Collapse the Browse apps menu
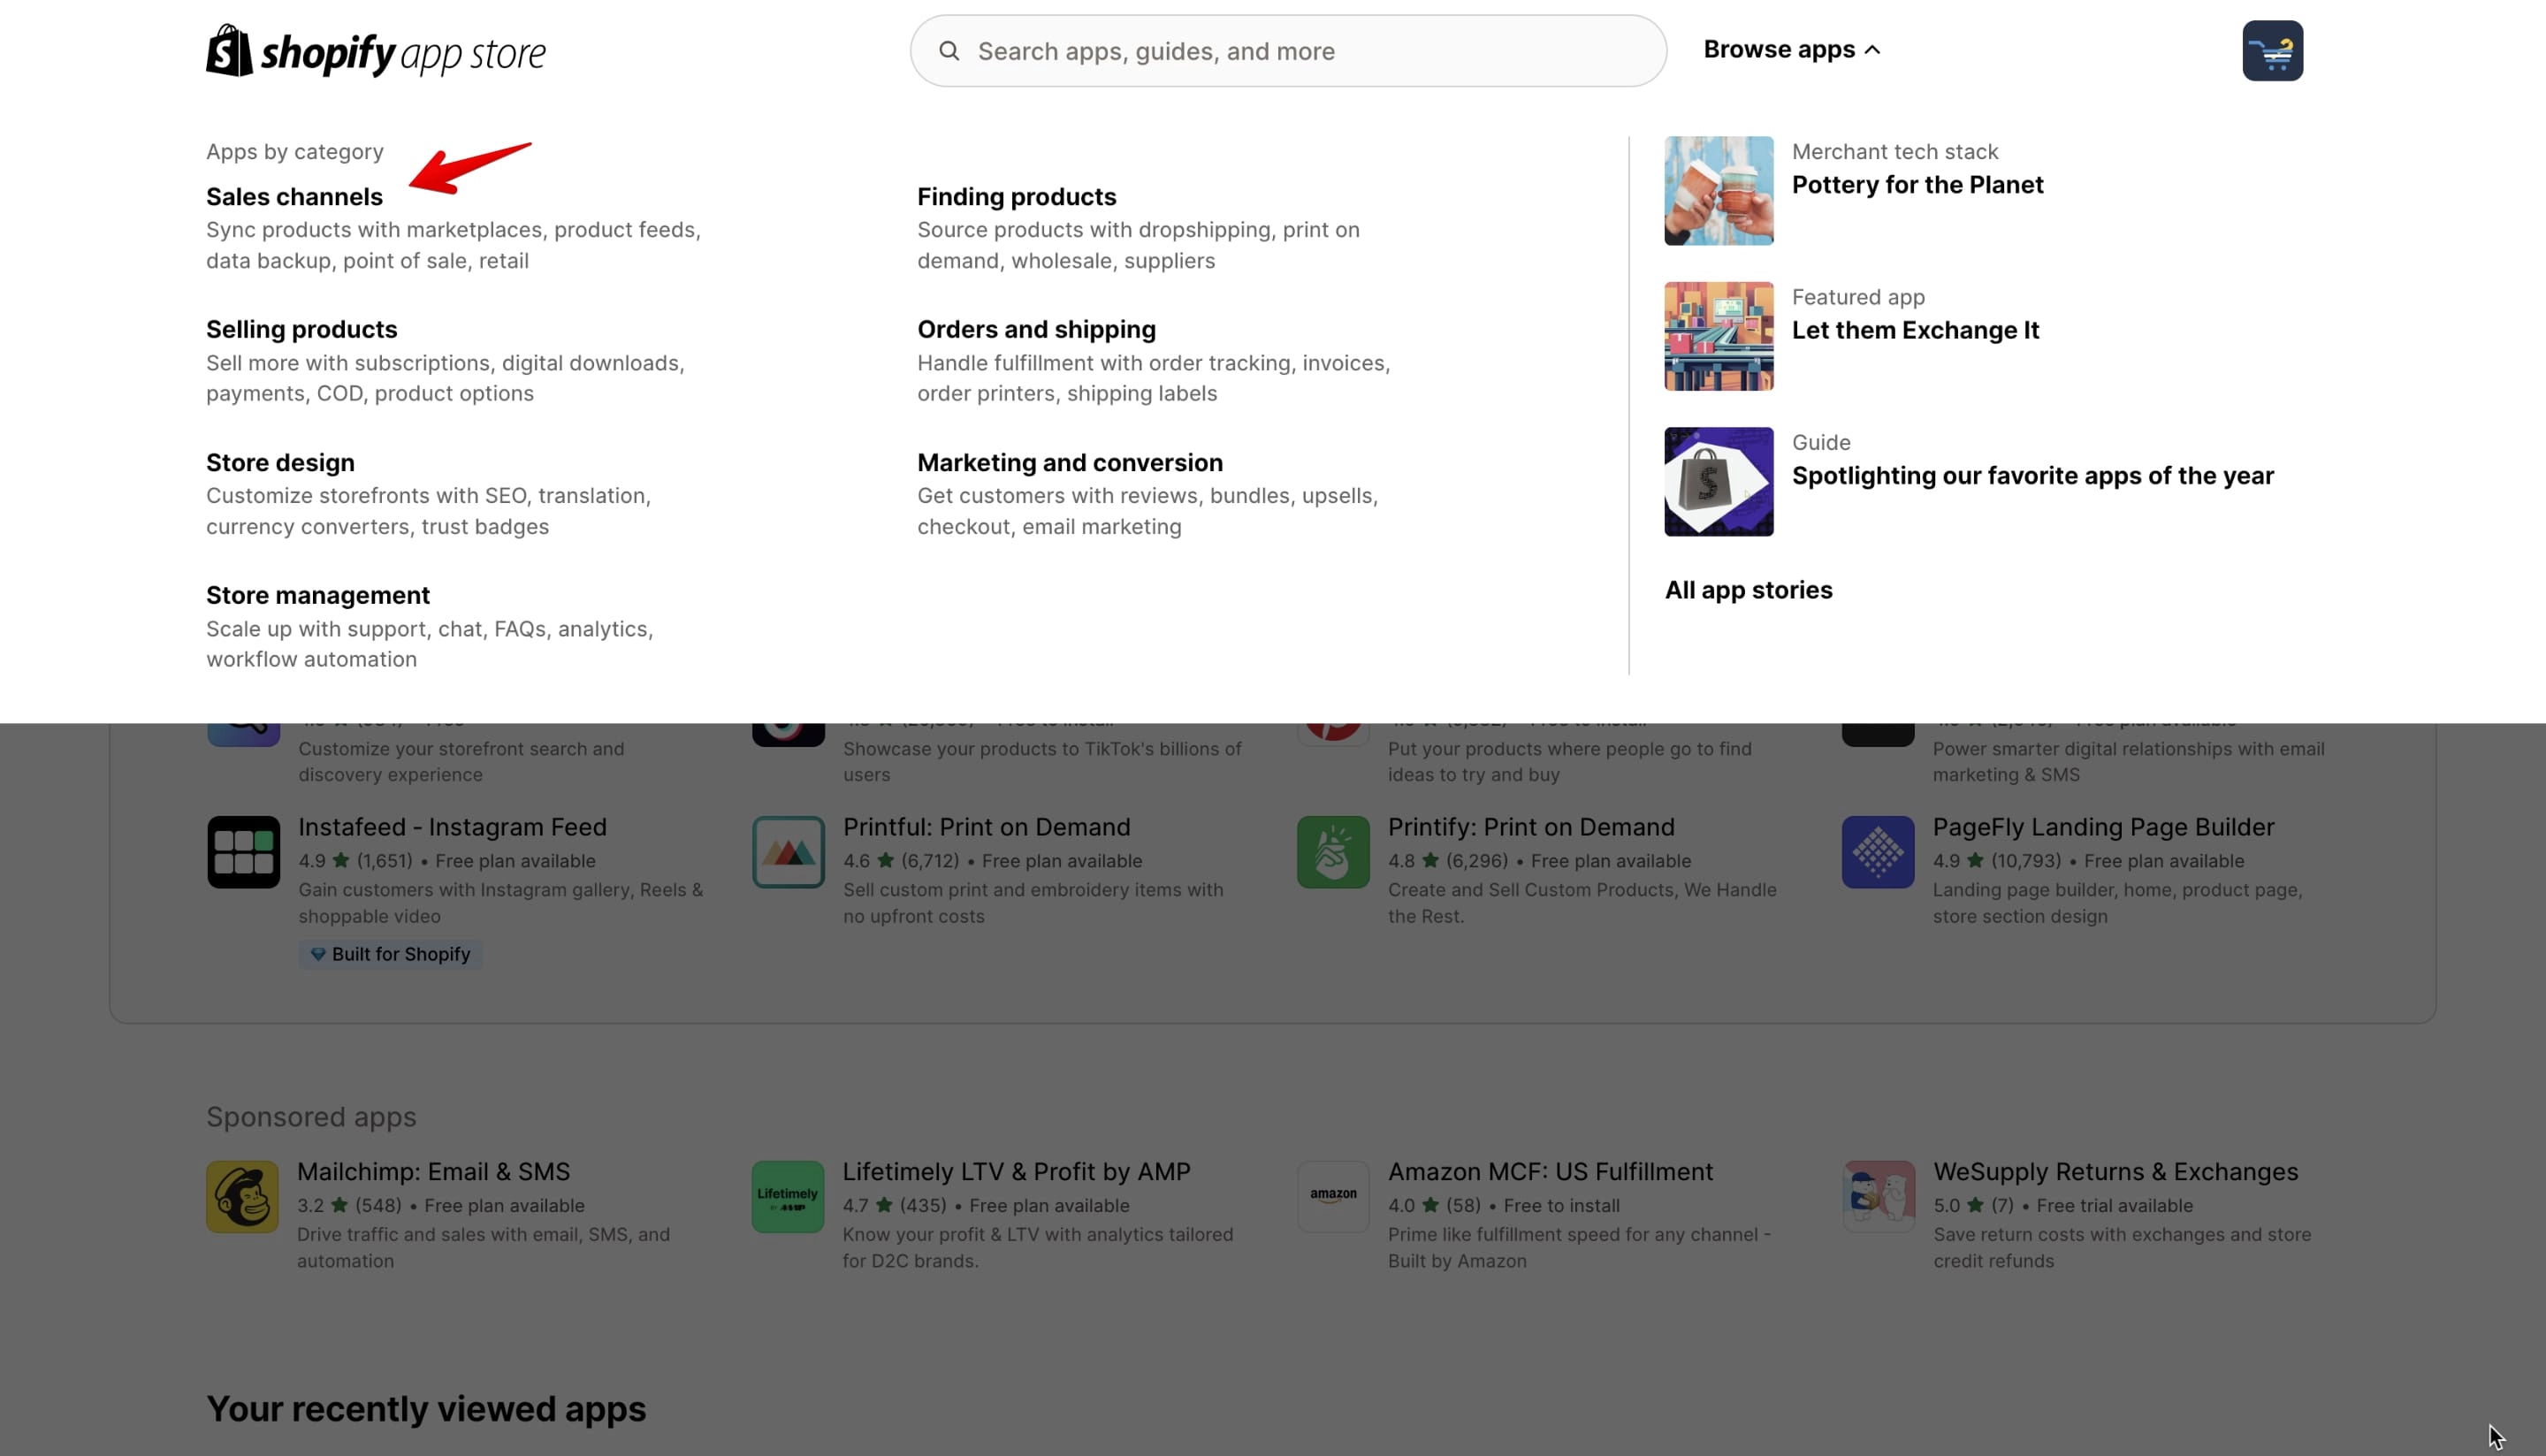 point(1791,49)
